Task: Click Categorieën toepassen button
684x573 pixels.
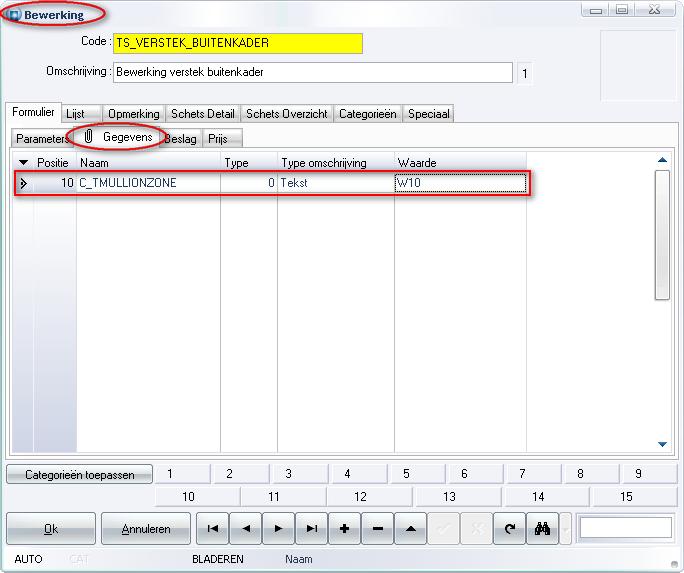Action: point(80,474)
